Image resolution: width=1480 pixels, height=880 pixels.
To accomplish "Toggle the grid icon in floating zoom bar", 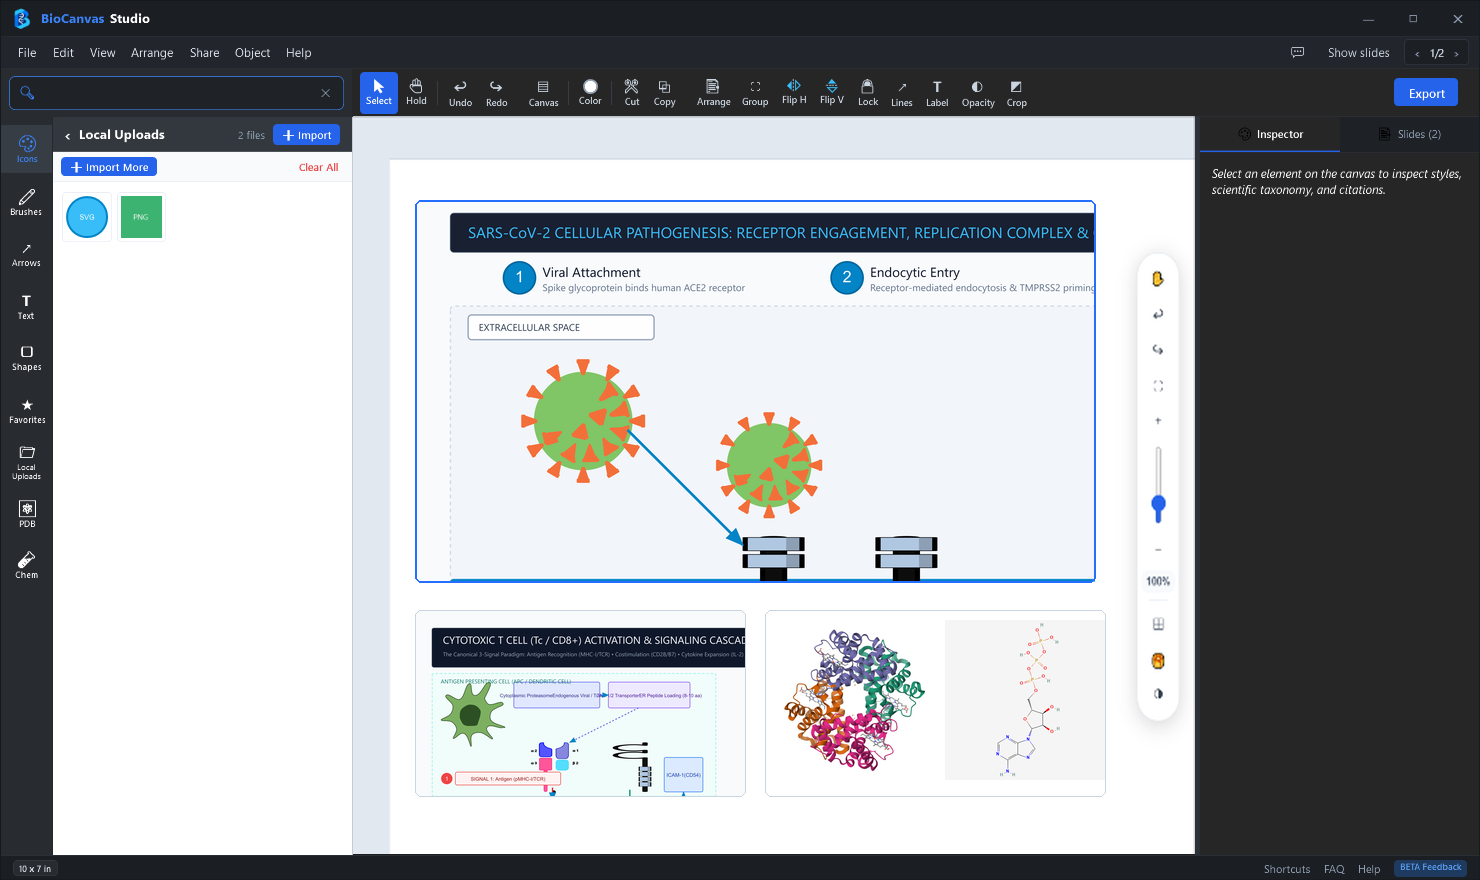I will pyautogui.click(x=1158, y=624).
